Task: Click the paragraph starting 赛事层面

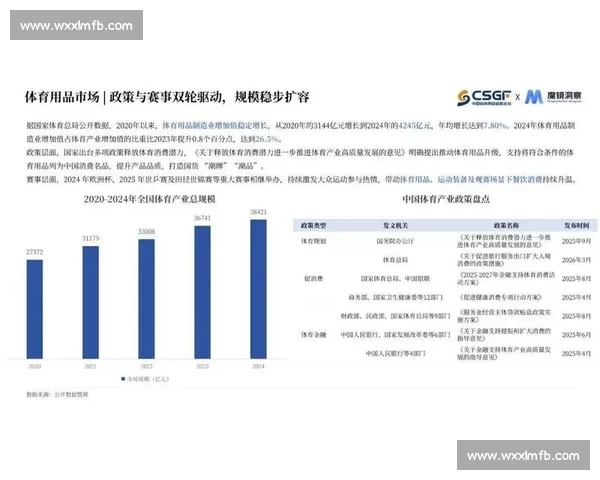Action: pos(301,180)
